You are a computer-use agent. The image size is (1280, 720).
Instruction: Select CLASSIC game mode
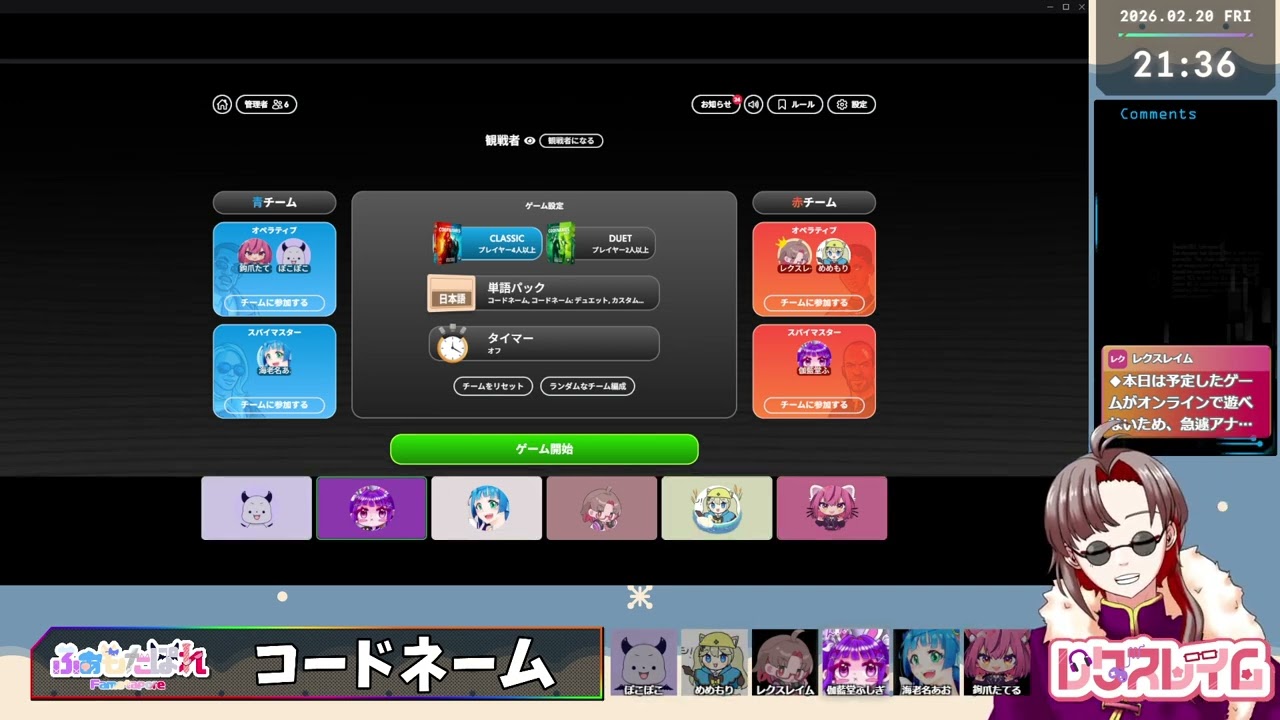487,243
